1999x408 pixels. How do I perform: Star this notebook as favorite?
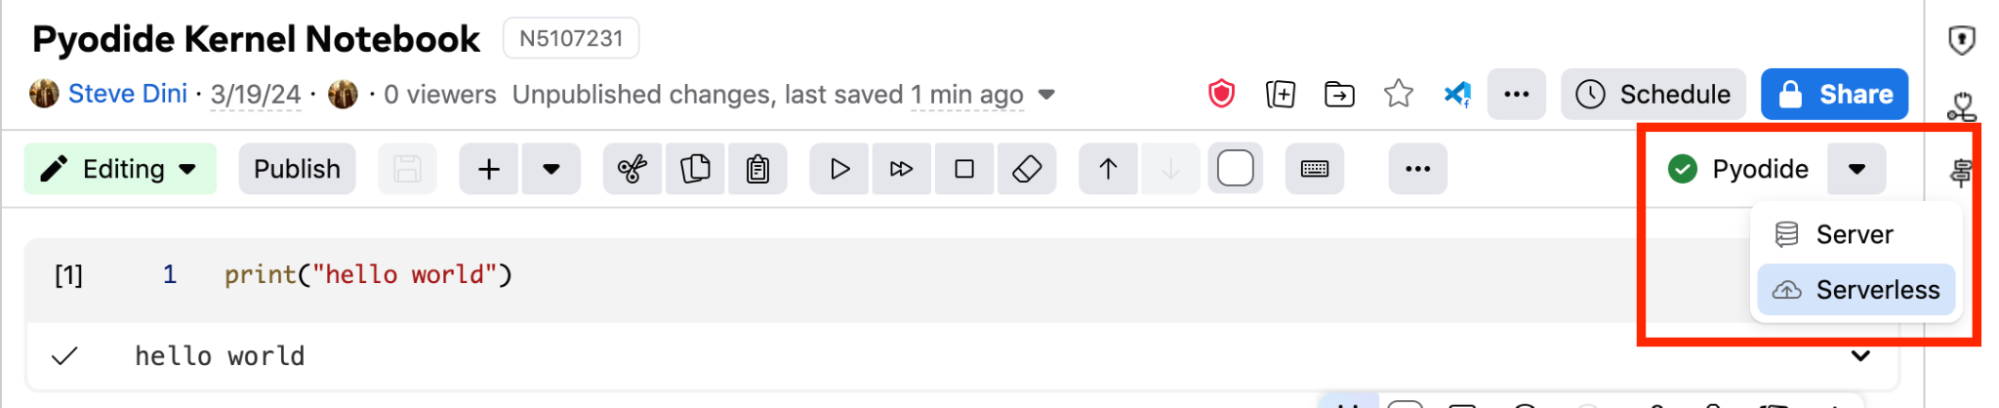point(1398,94)
